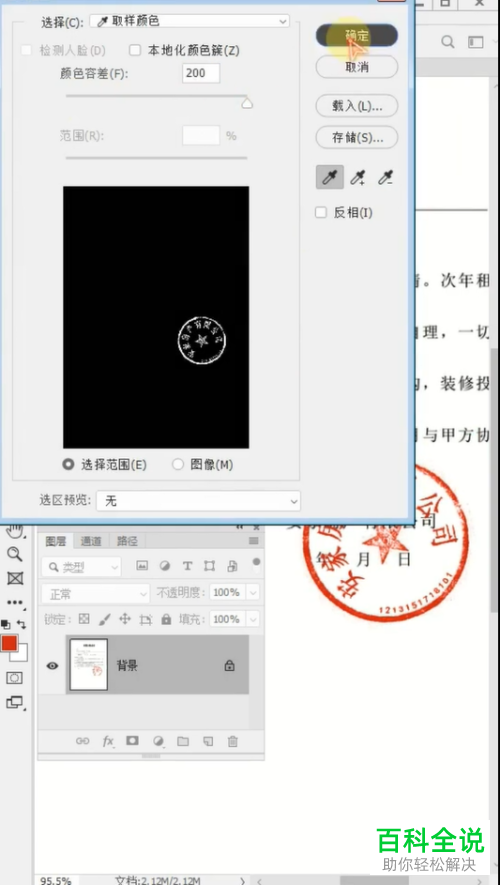Click the white background color swatch
Image resolution: width=500 pixels, height=885 pixels.
[22, 655]
